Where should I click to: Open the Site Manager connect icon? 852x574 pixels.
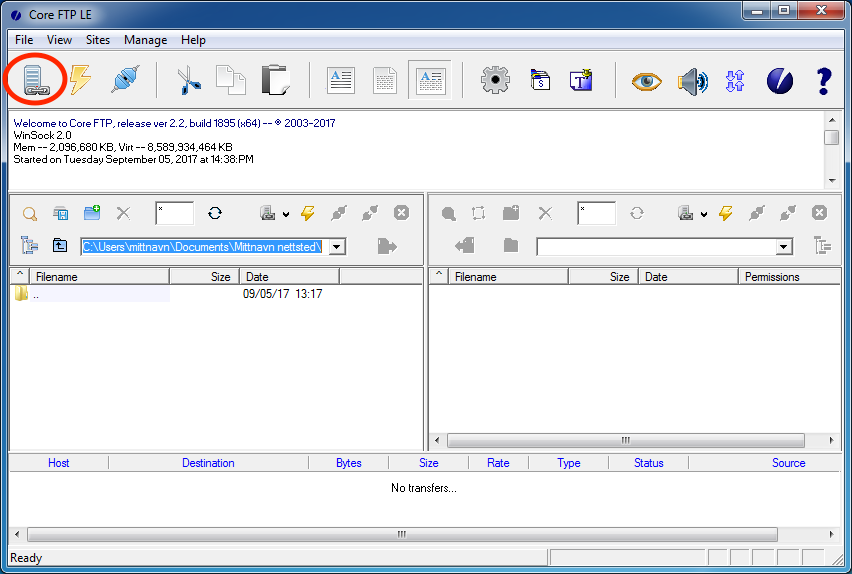point(36,80)
